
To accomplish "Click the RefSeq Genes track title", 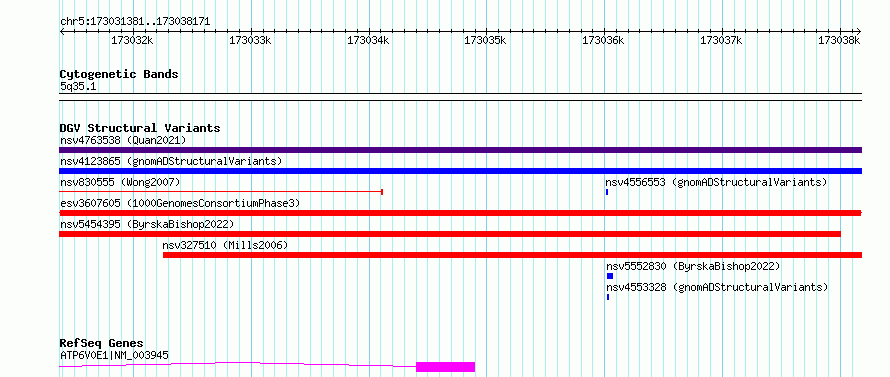I will point(102,344).
